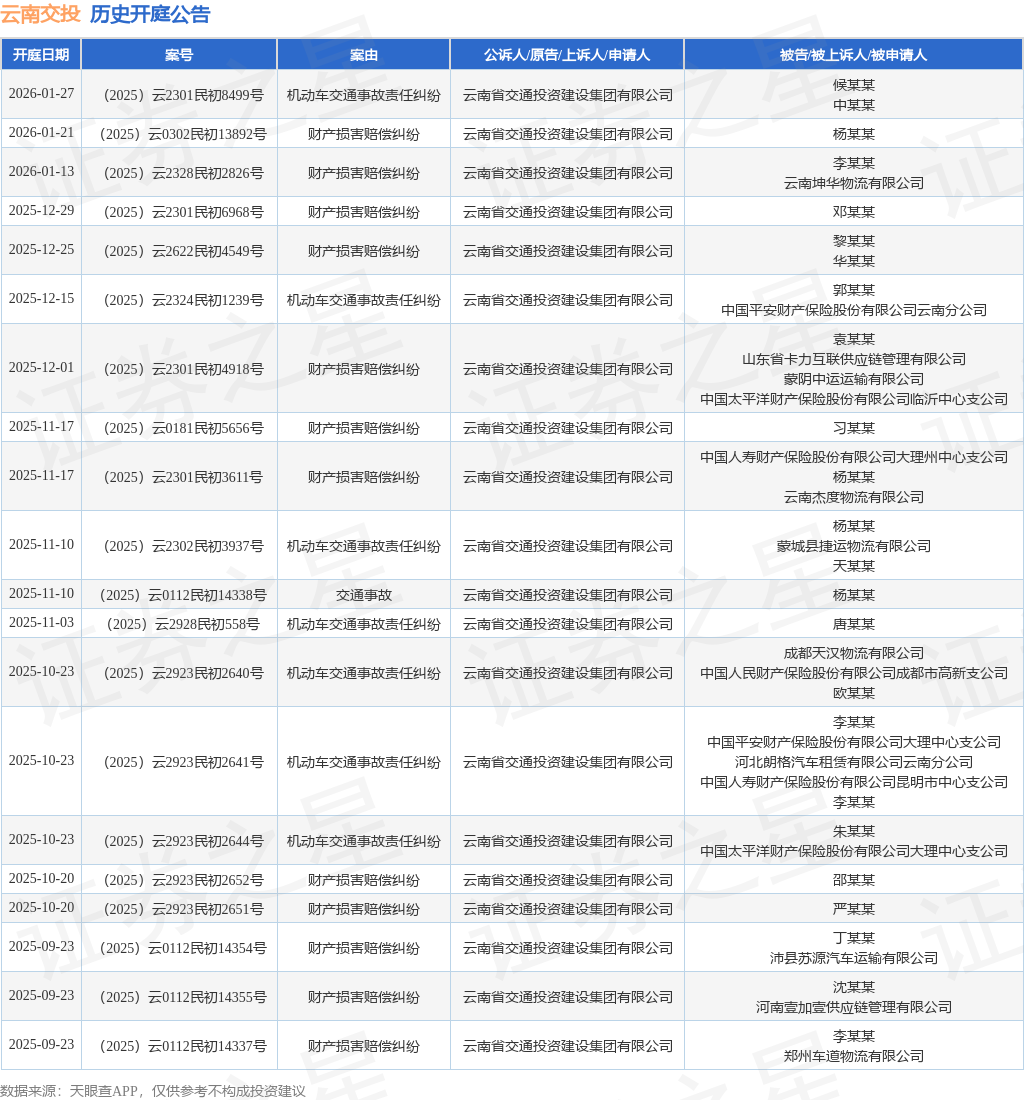Click case number 云0112民初14338号
The image size is (1024, 1100).
click(x=183, y=594)
